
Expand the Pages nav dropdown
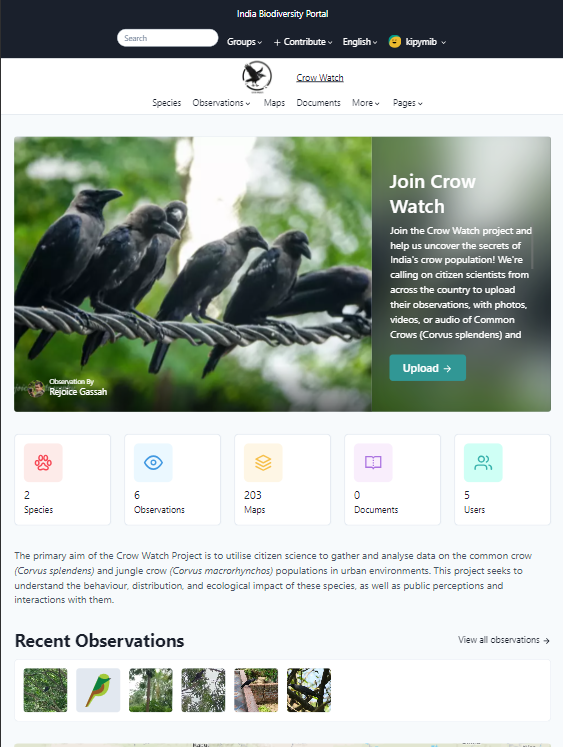tap(408, 103)
